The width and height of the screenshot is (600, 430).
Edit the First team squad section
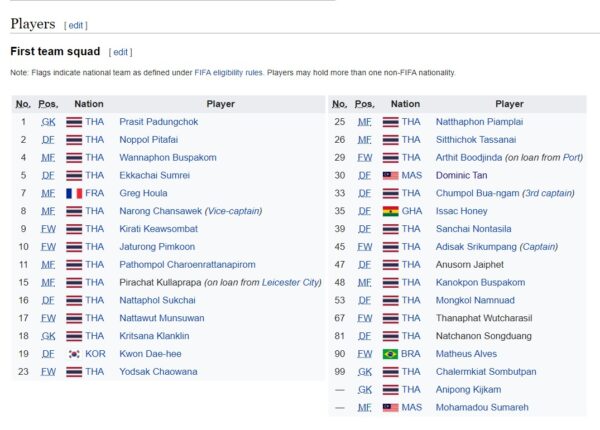pos(121,52)
